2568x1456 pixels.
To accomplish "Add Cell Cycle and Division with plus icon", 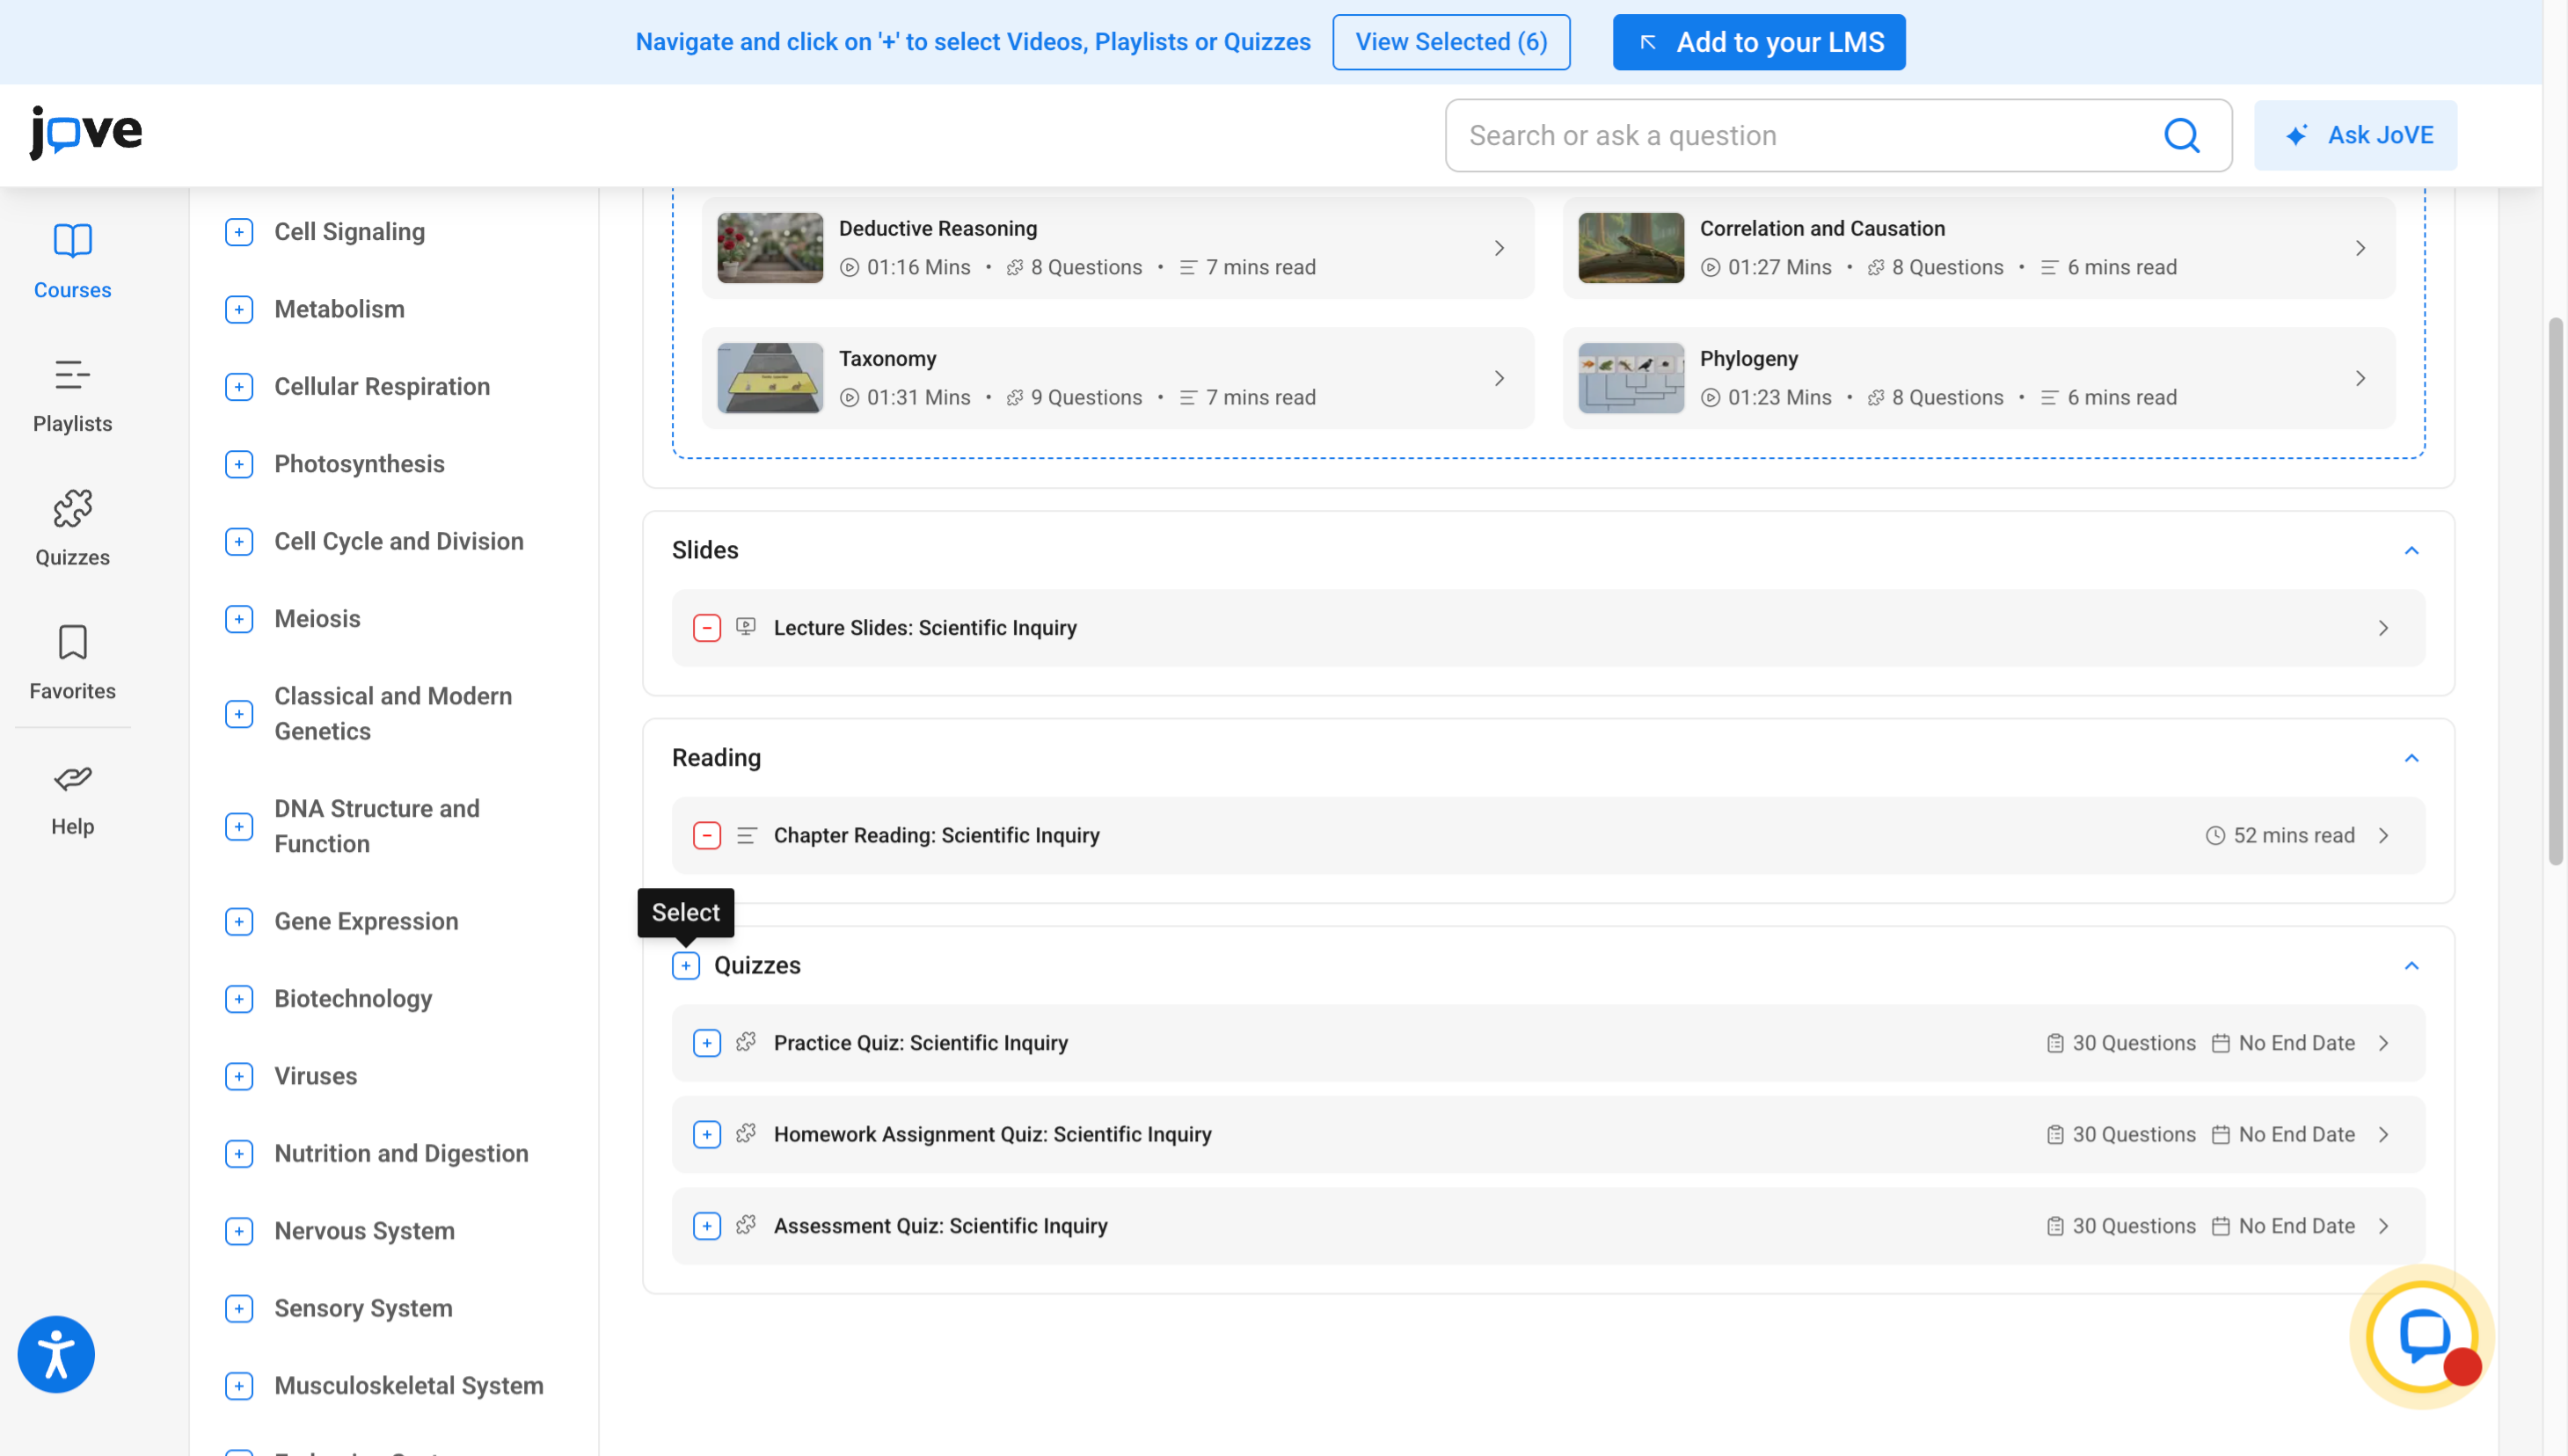I will pos(239,541).
